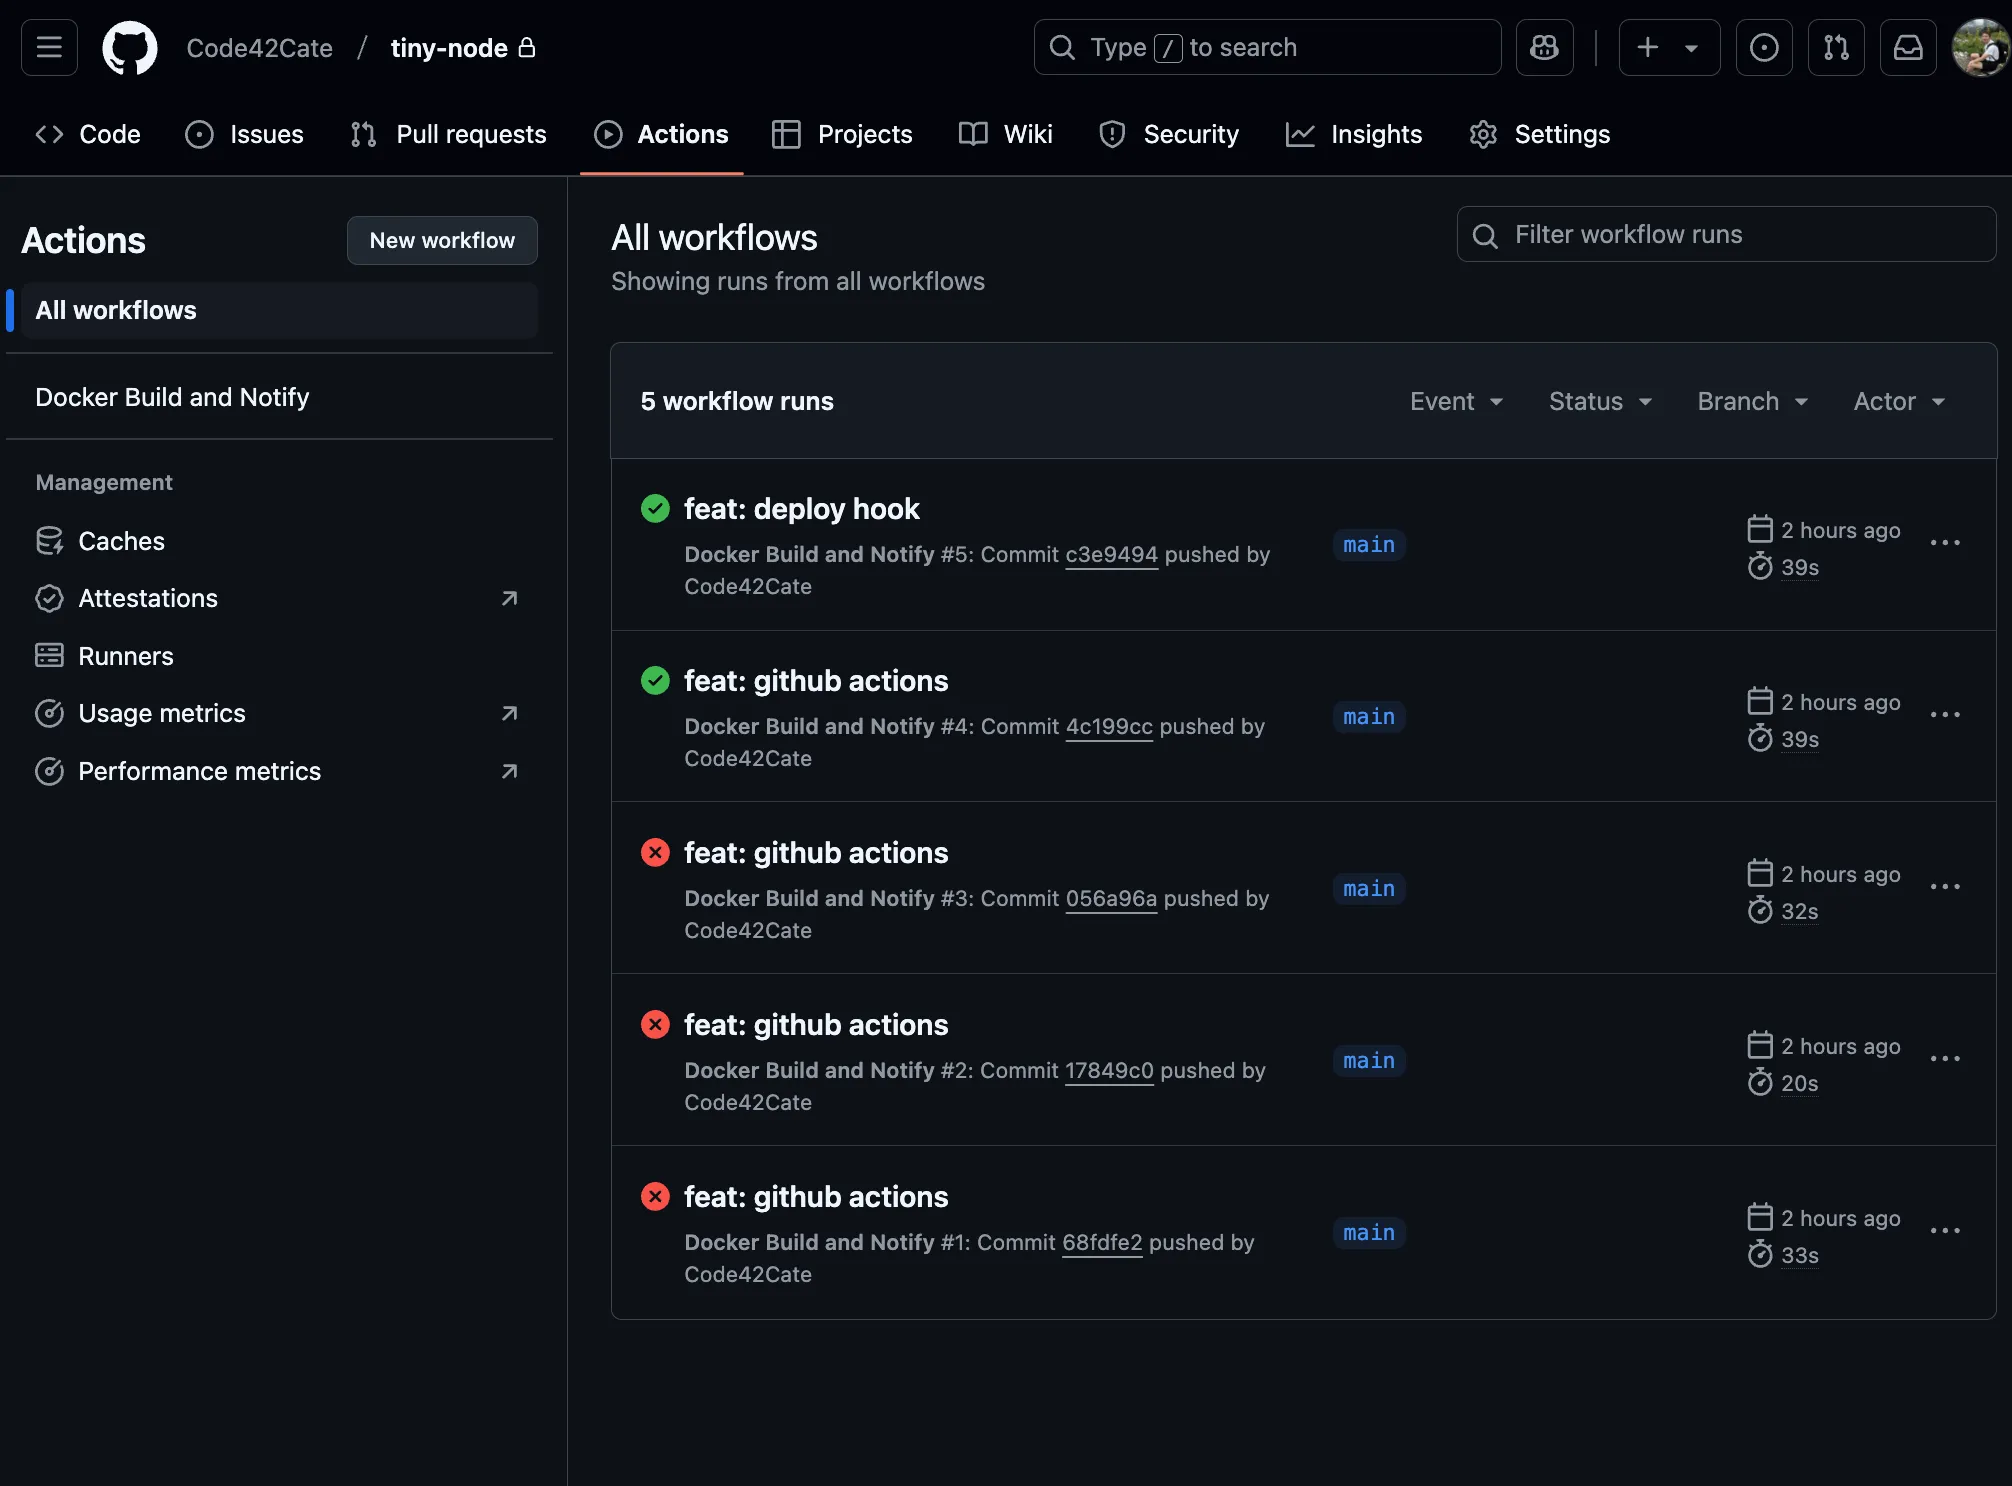Image resolution: width=2012 pixels, height=1486 pixels.
Task: Open the Copilot icon in the header
Action: (1544, 47)
